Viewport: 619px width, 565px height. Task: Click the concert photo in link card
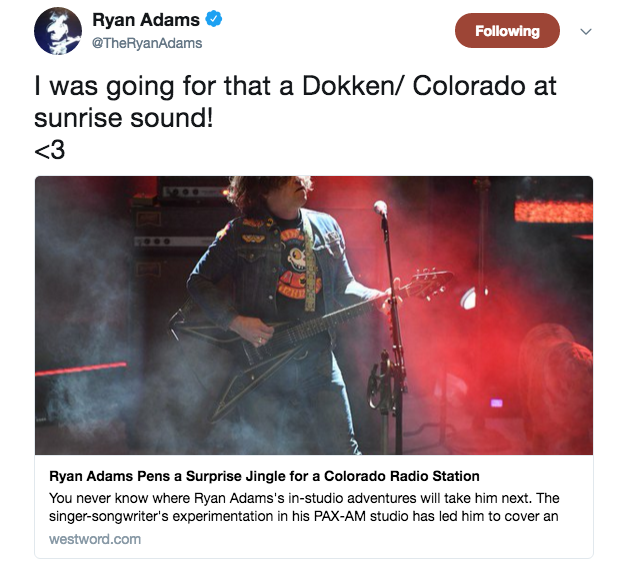click(x=314, y=315)
